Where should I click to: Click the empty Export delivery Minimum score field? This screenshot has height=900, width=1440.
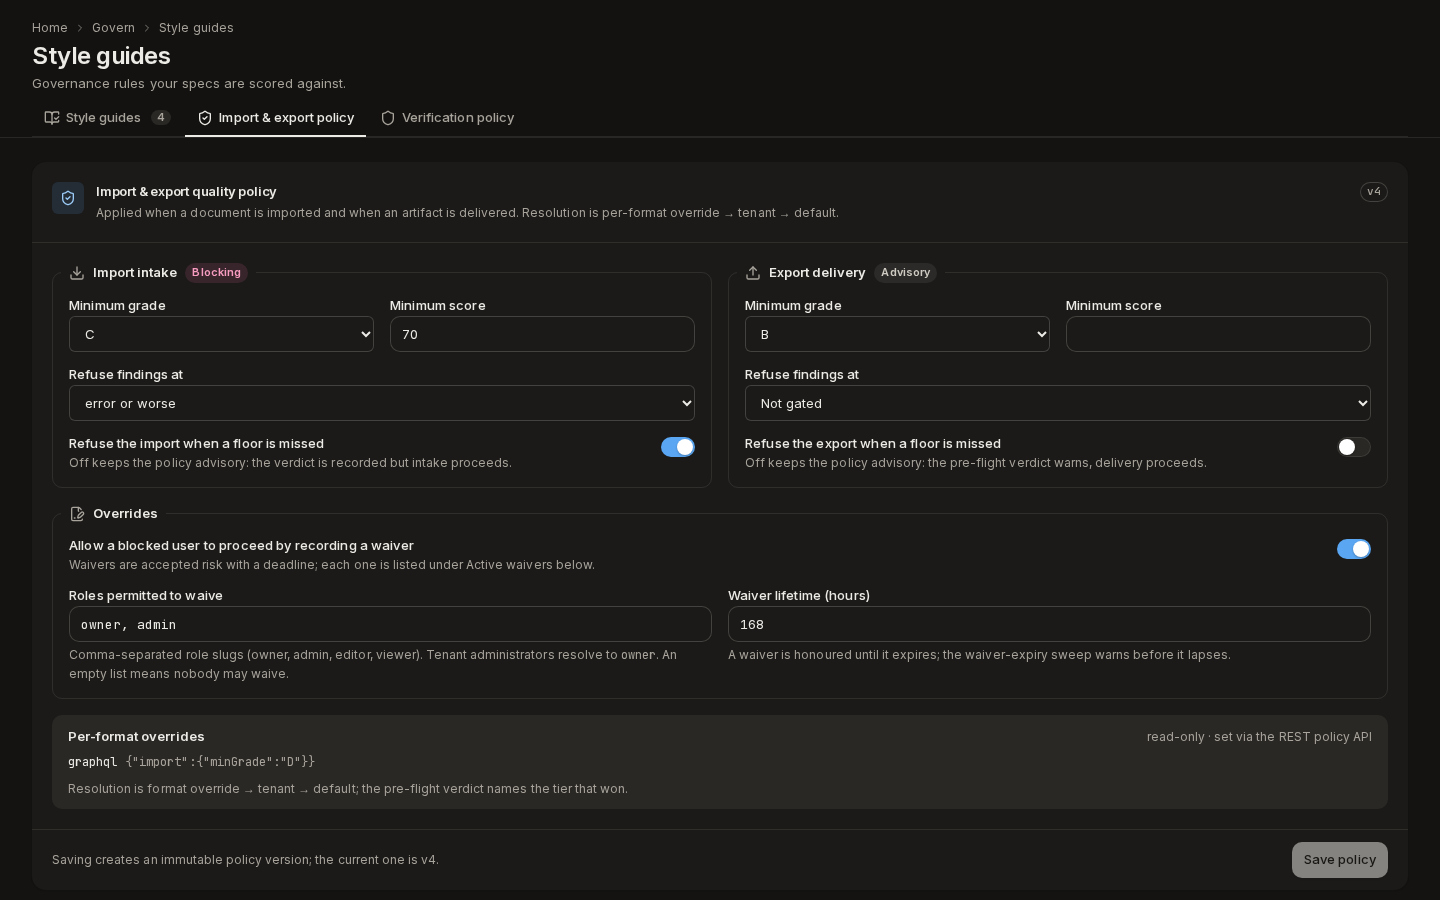tap(1218, 334)
